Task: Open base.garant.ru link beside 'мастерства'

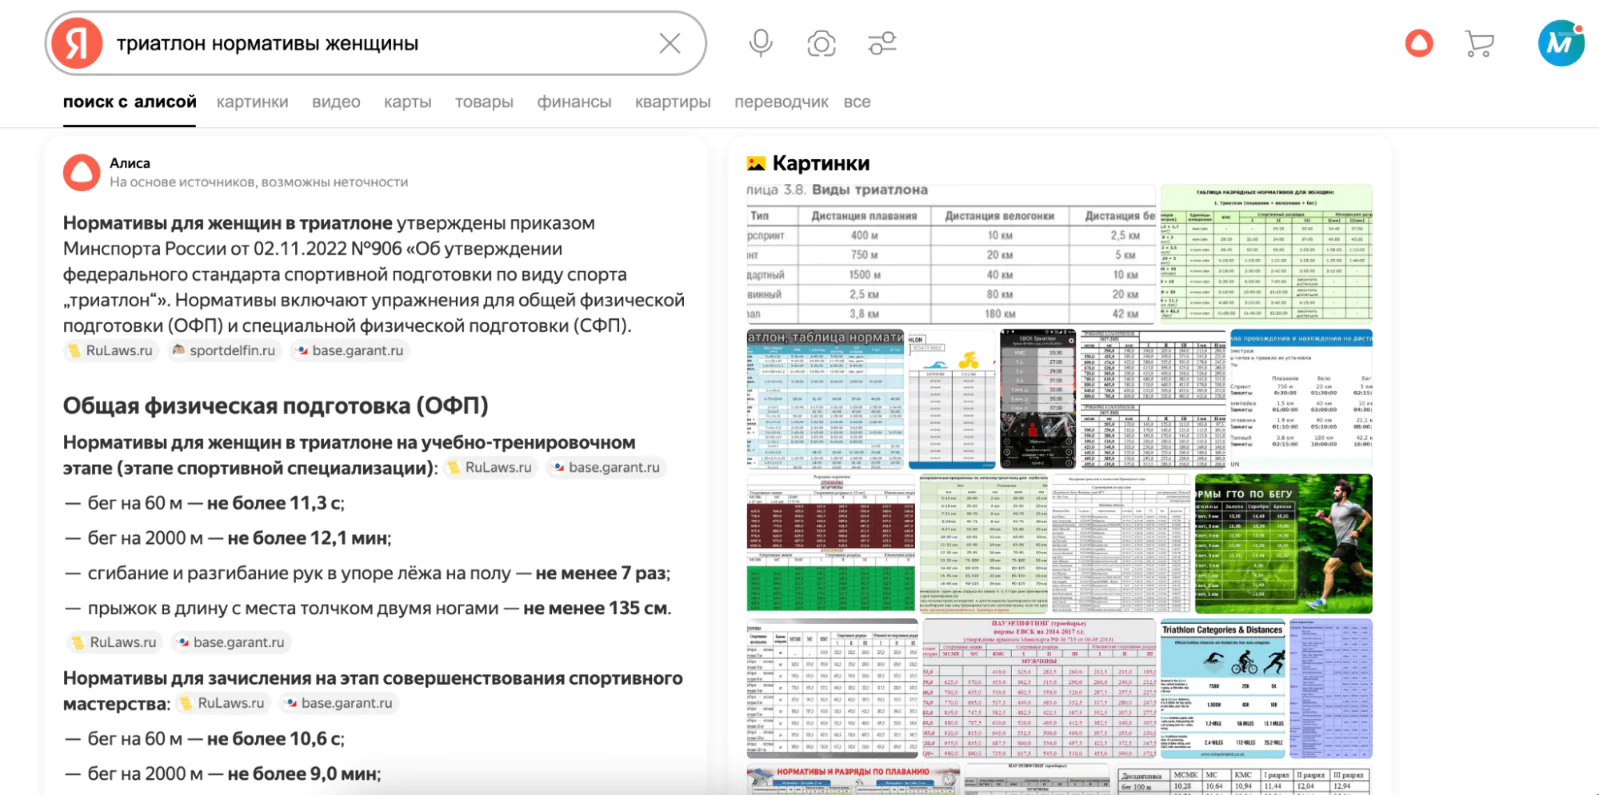Action: point(339,704)
